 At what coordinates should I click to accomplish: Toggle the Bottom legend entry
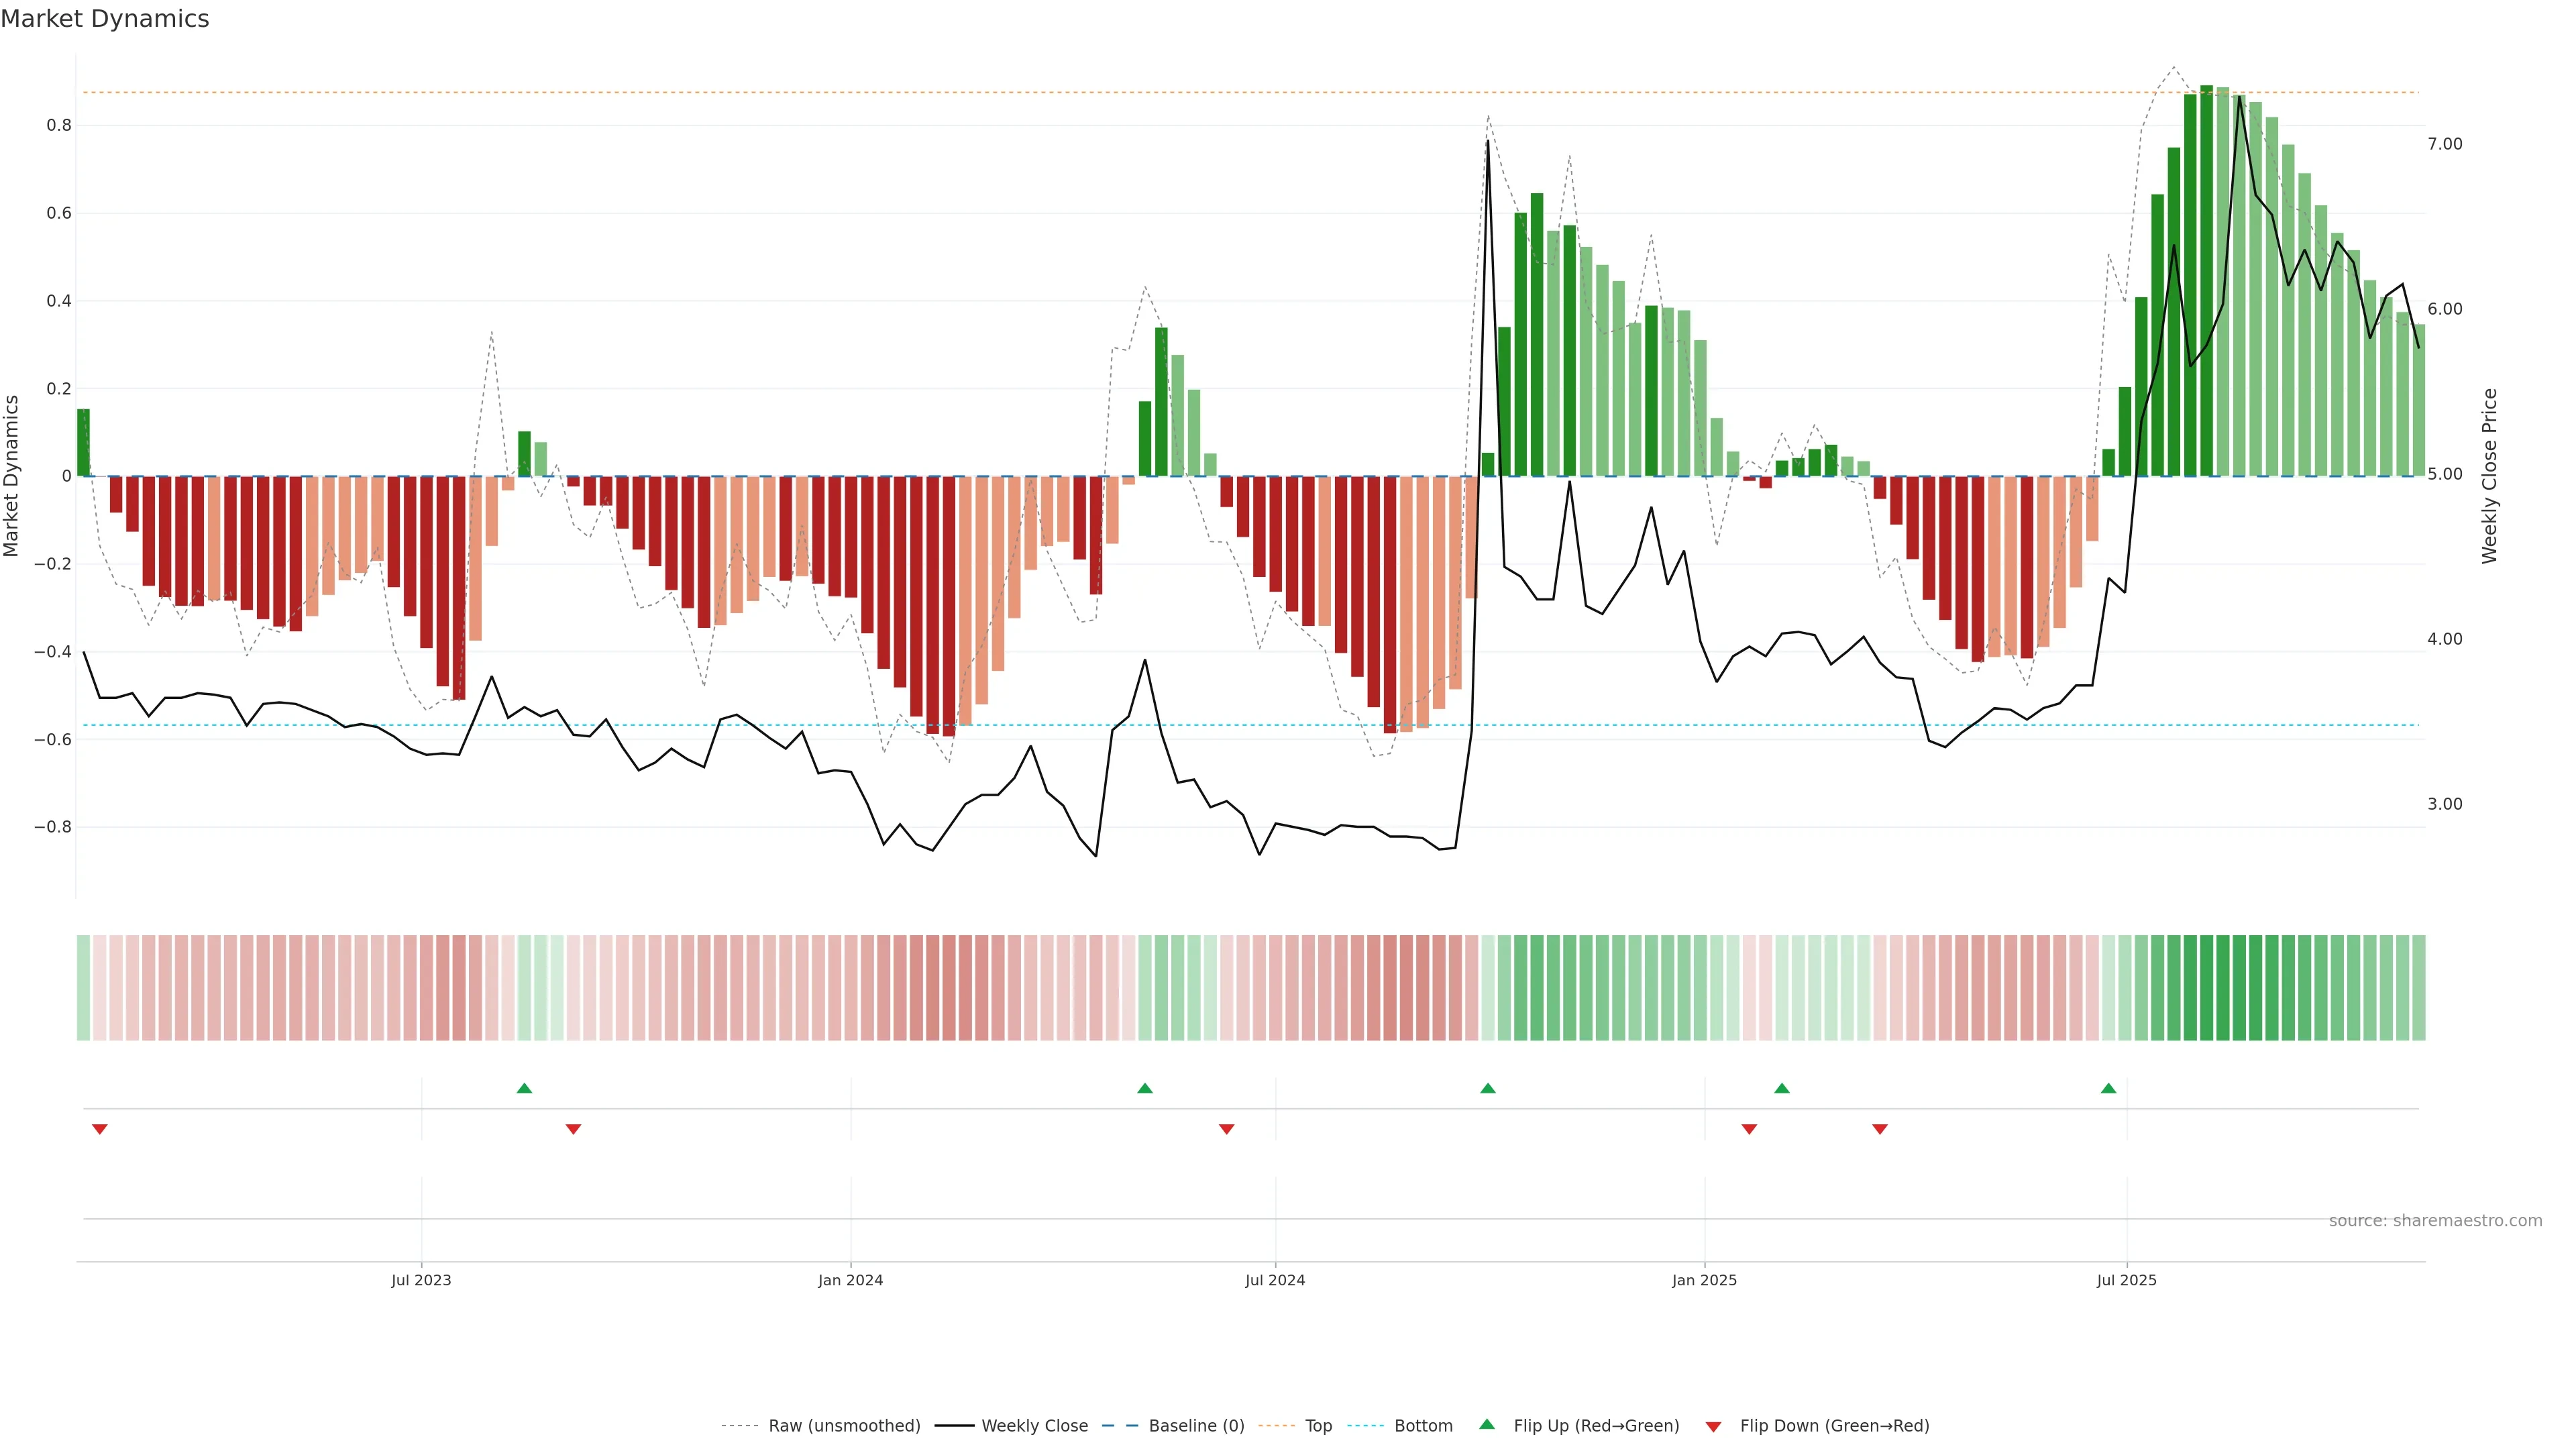point(1423,1425)
